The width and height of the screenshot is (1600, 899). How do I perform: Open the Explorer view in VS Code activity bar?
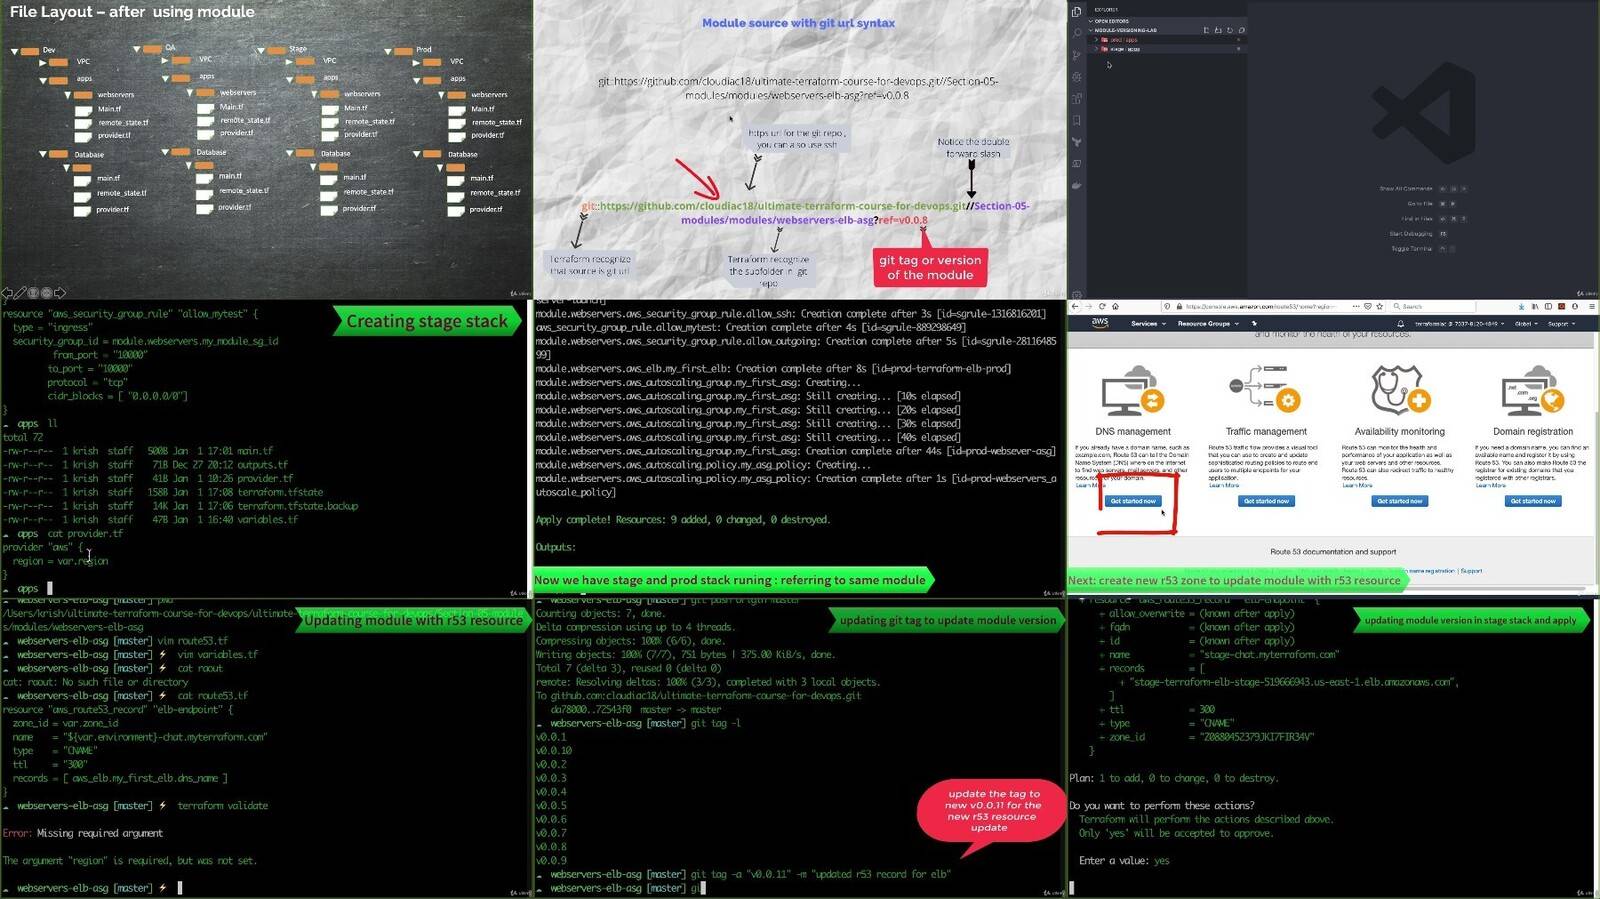[x=1076, y=12]
